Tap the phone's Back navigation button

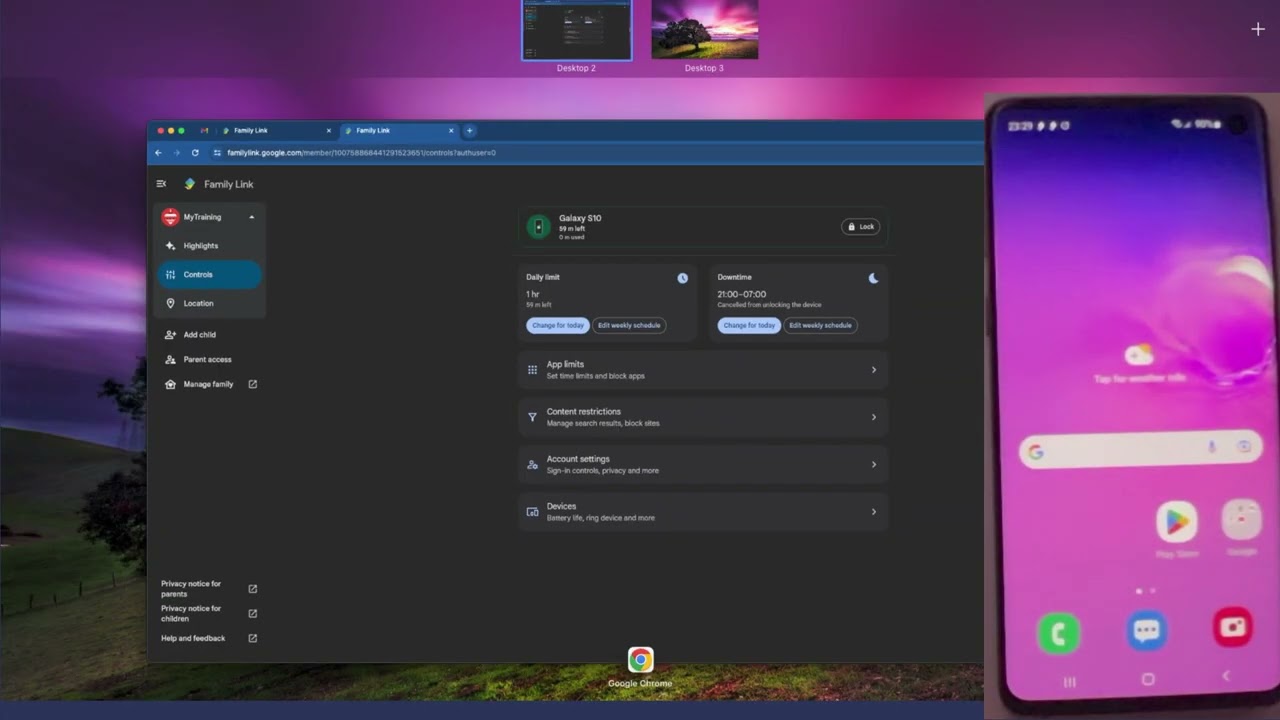tap(1227, 676)
